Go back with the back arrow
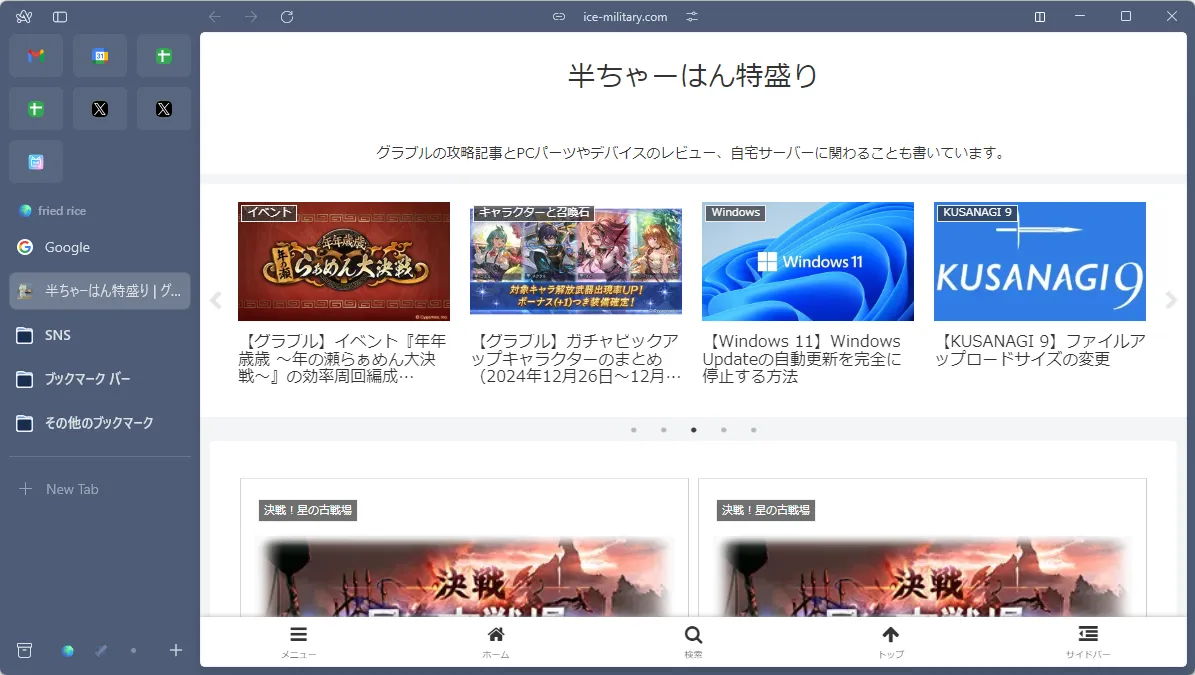The width and height of the screenshot is (1195, 675). click(215, 17)
